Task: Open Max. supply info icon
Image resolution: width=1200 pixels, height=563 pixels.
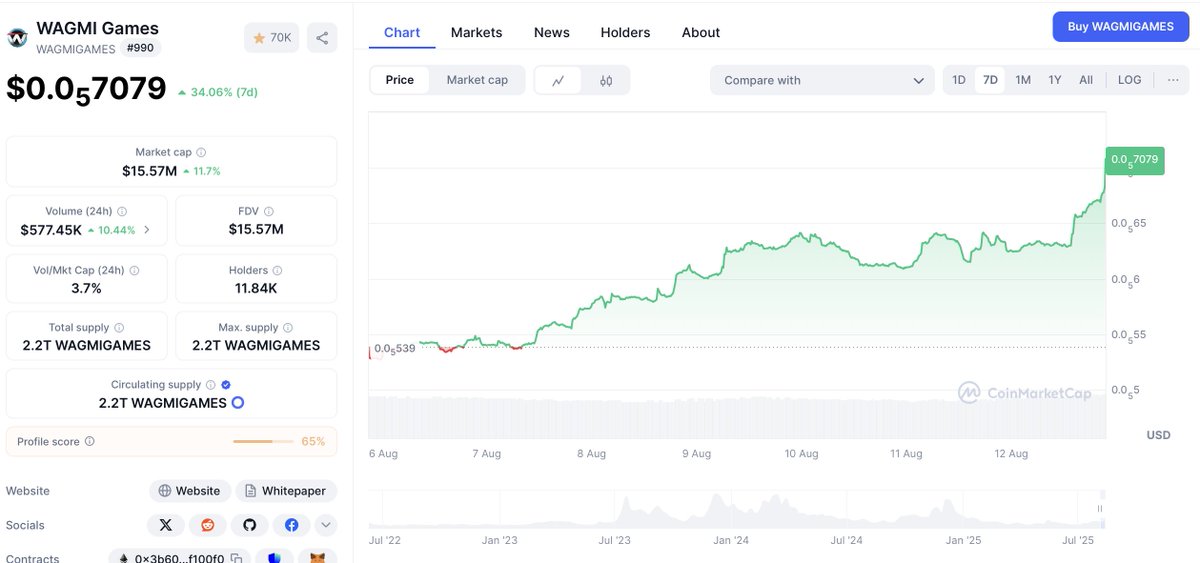Action: (288, 328)
